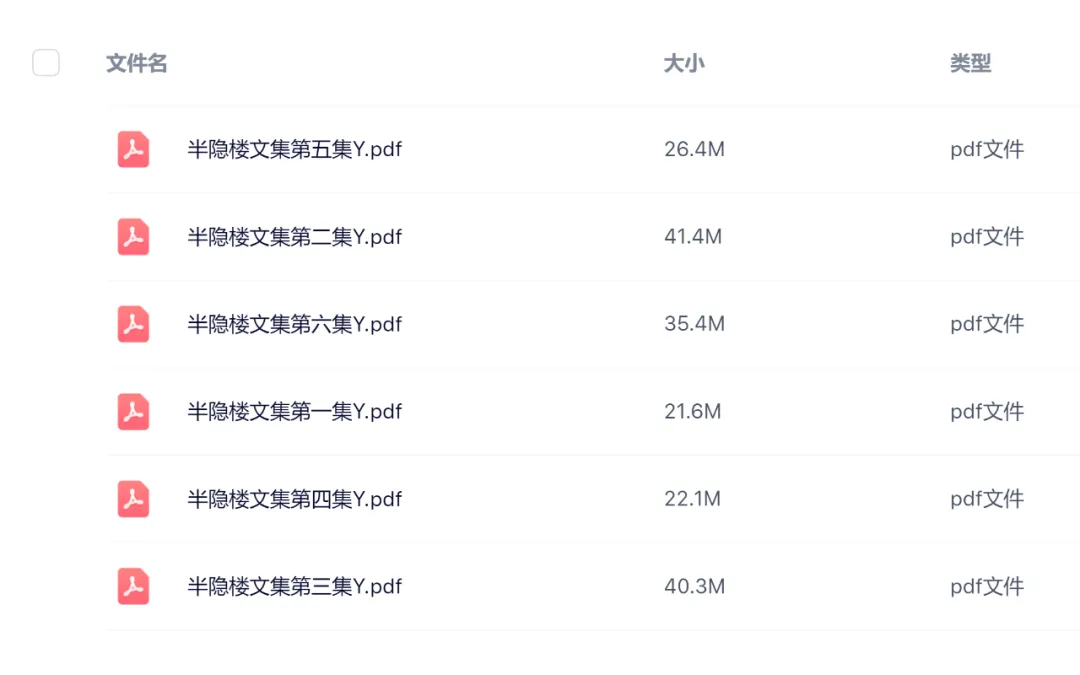Click PDF icon of 半隐楼文集第六集Y.pdf

[133, 324]
